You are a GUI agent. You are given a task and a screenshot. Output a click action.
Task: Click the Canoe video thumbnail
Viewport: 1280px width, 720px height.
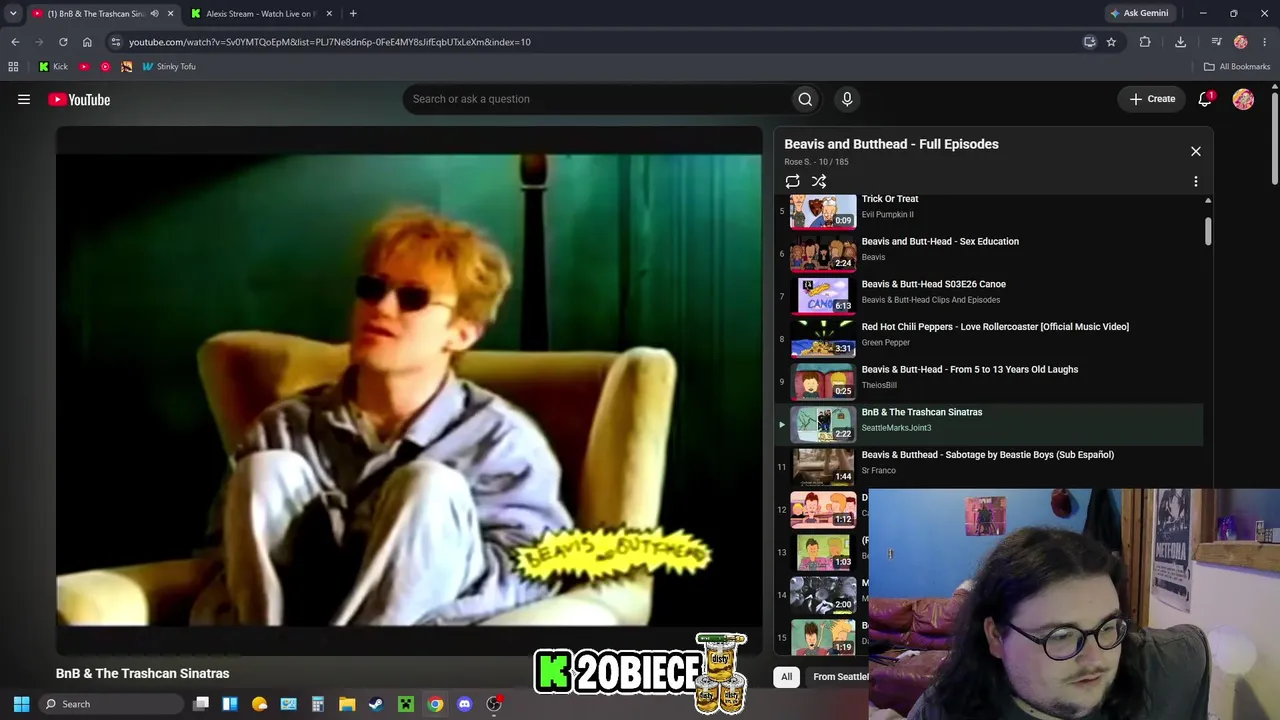pyautogui.click(x=823, y=294)
